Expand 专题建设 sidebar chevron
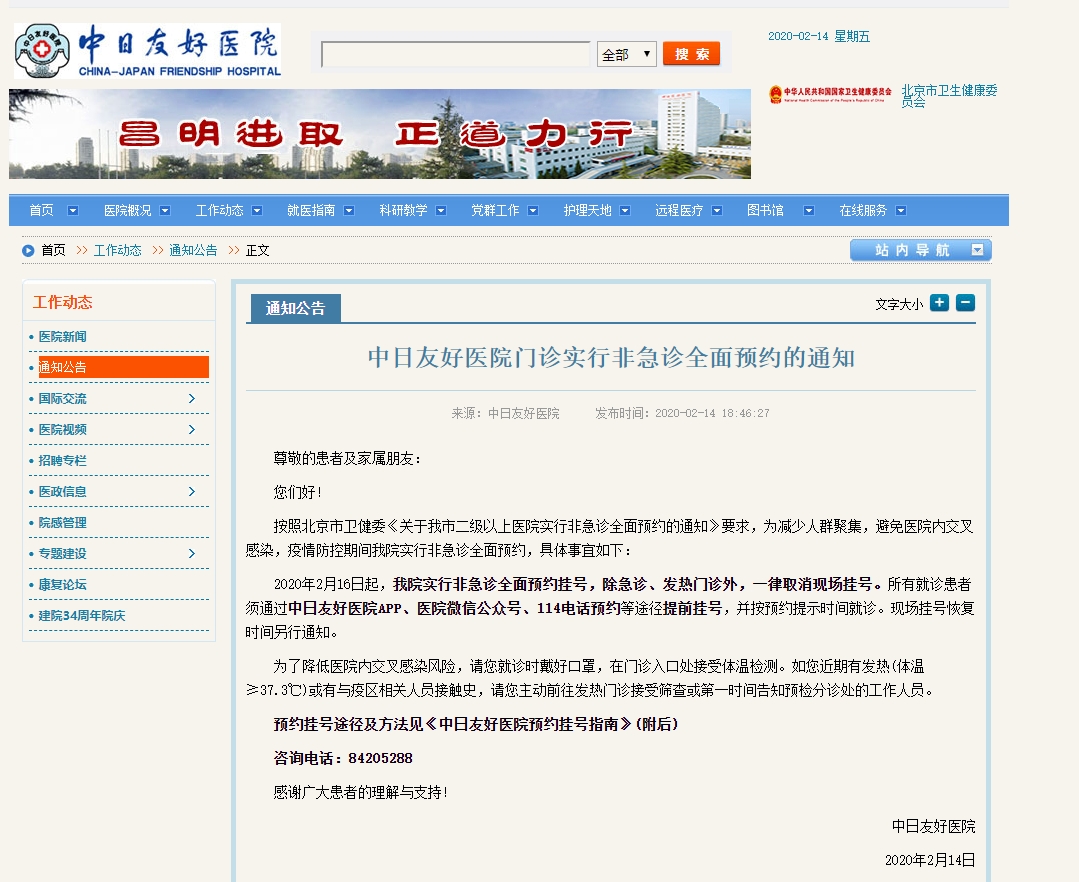This screenshot has width=1079, height=882. (192, 553)
